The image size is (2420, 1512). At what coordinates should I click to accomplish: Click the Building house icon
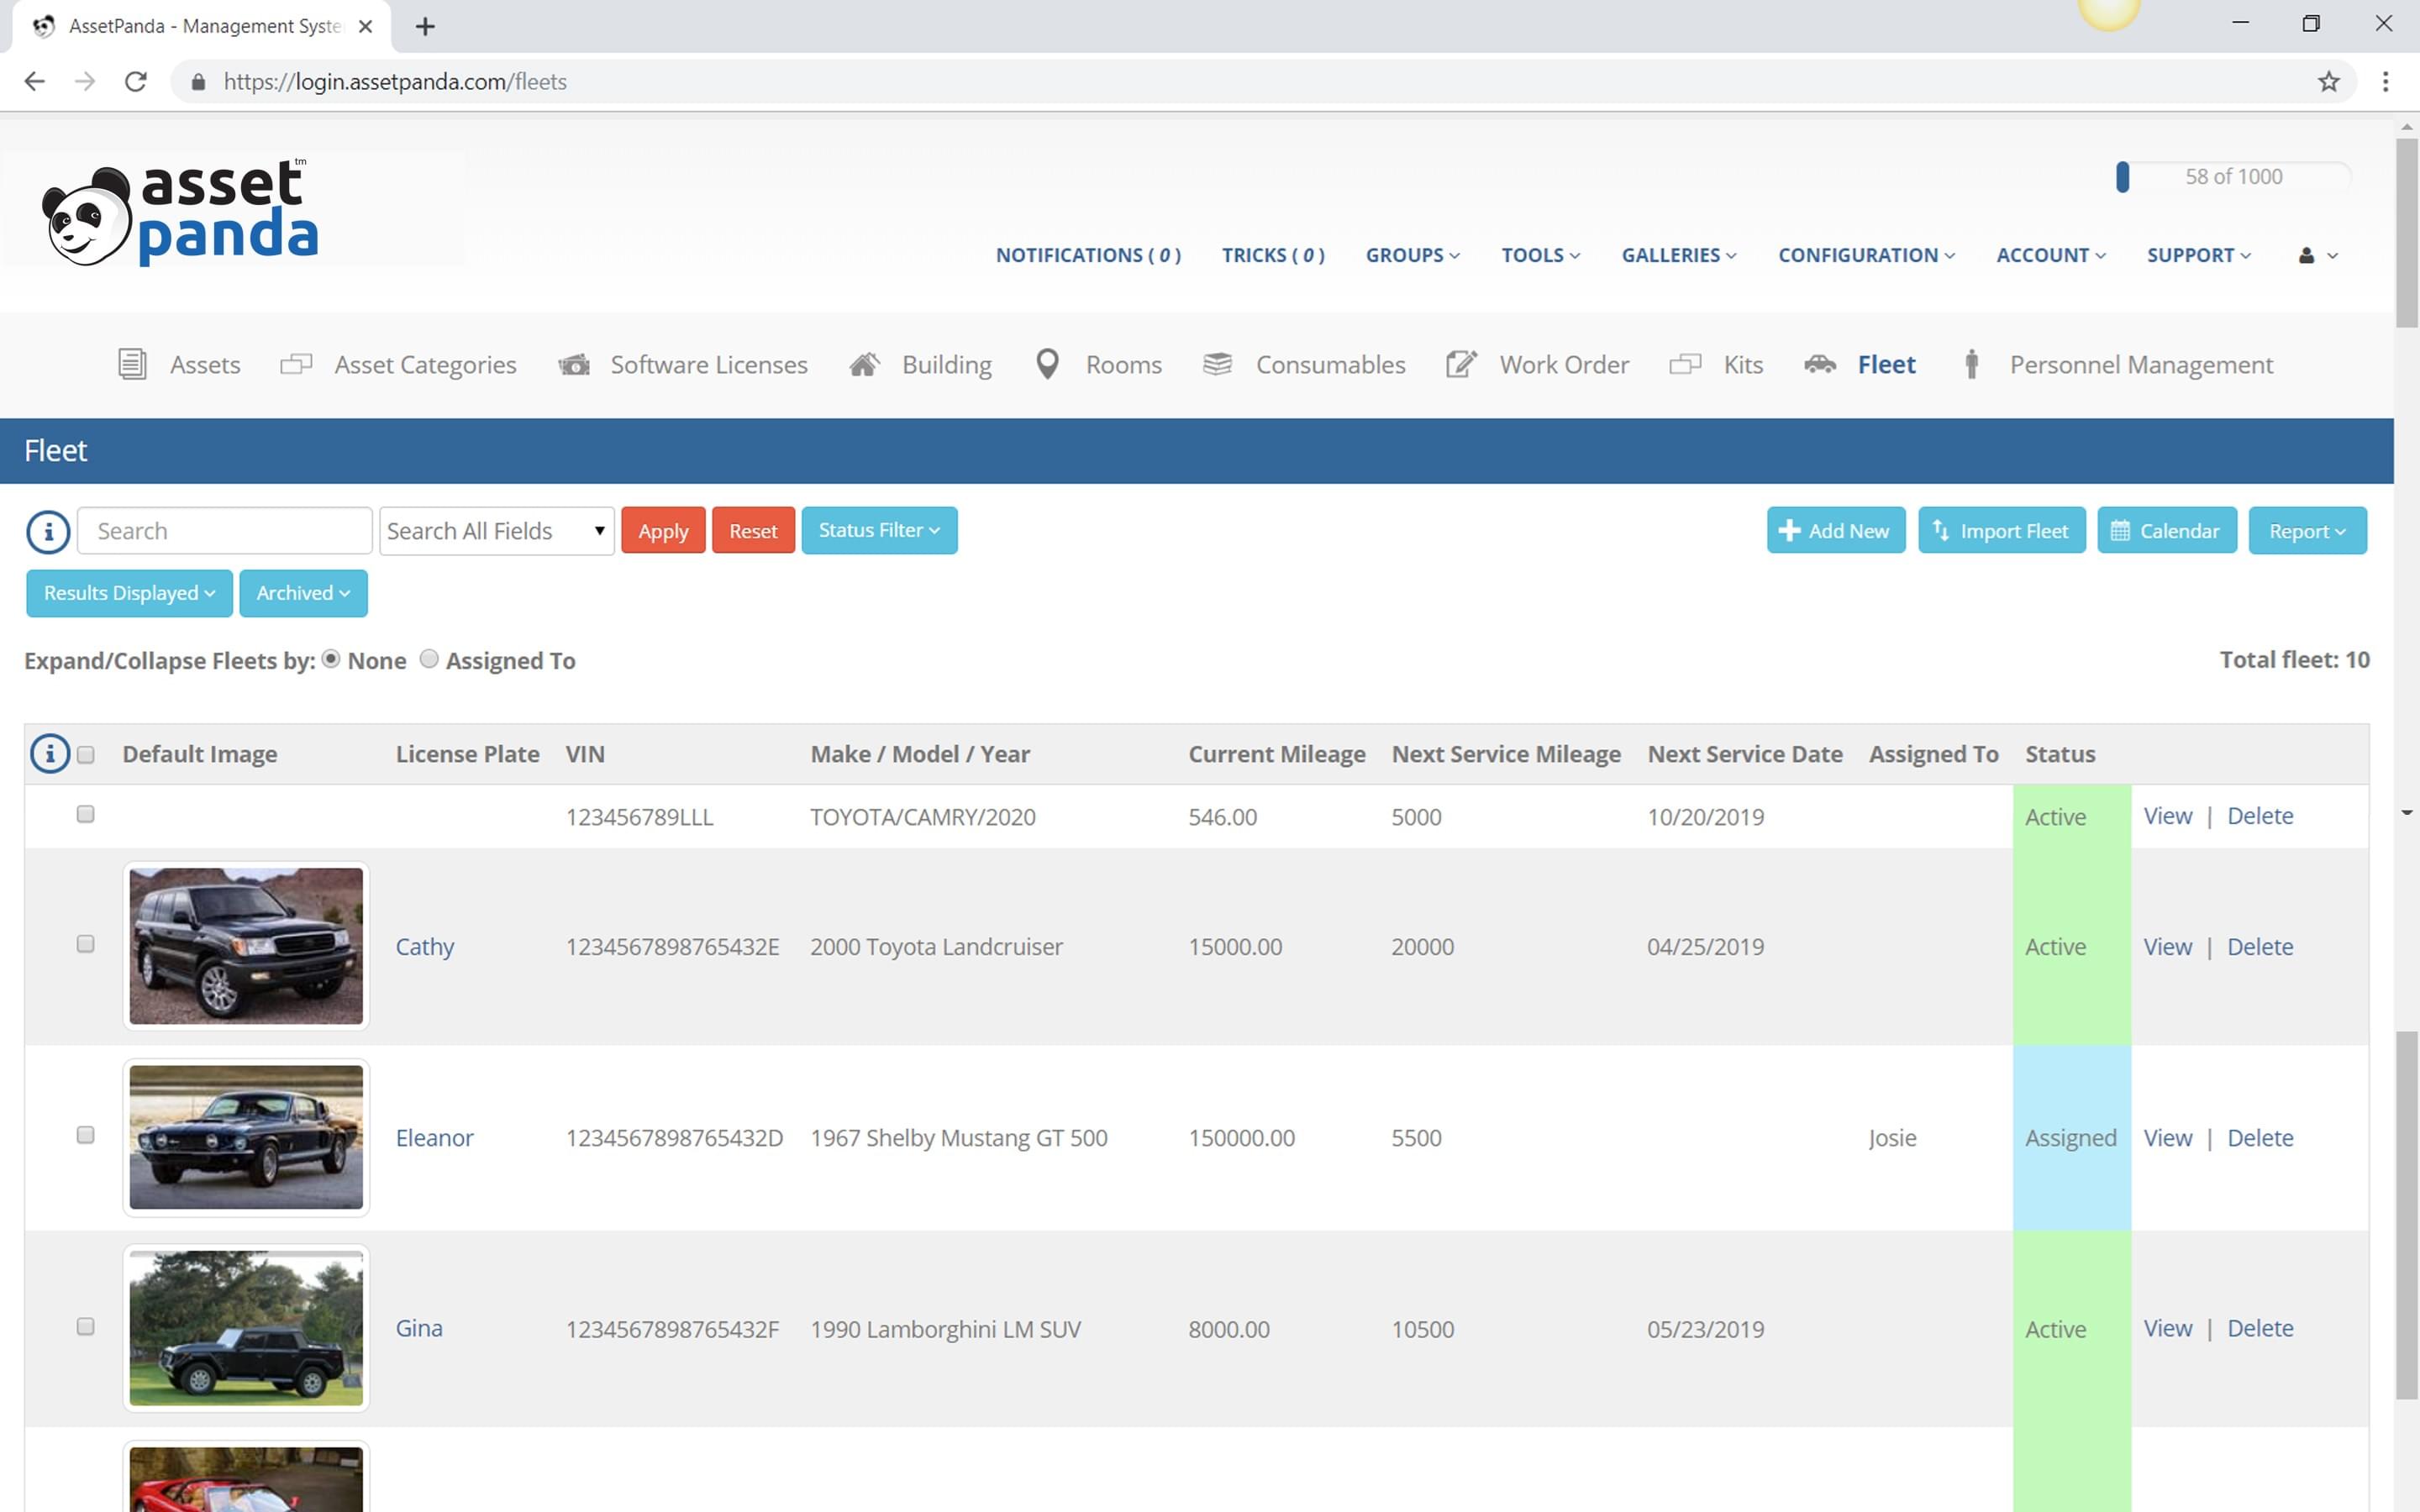(864, 365)
